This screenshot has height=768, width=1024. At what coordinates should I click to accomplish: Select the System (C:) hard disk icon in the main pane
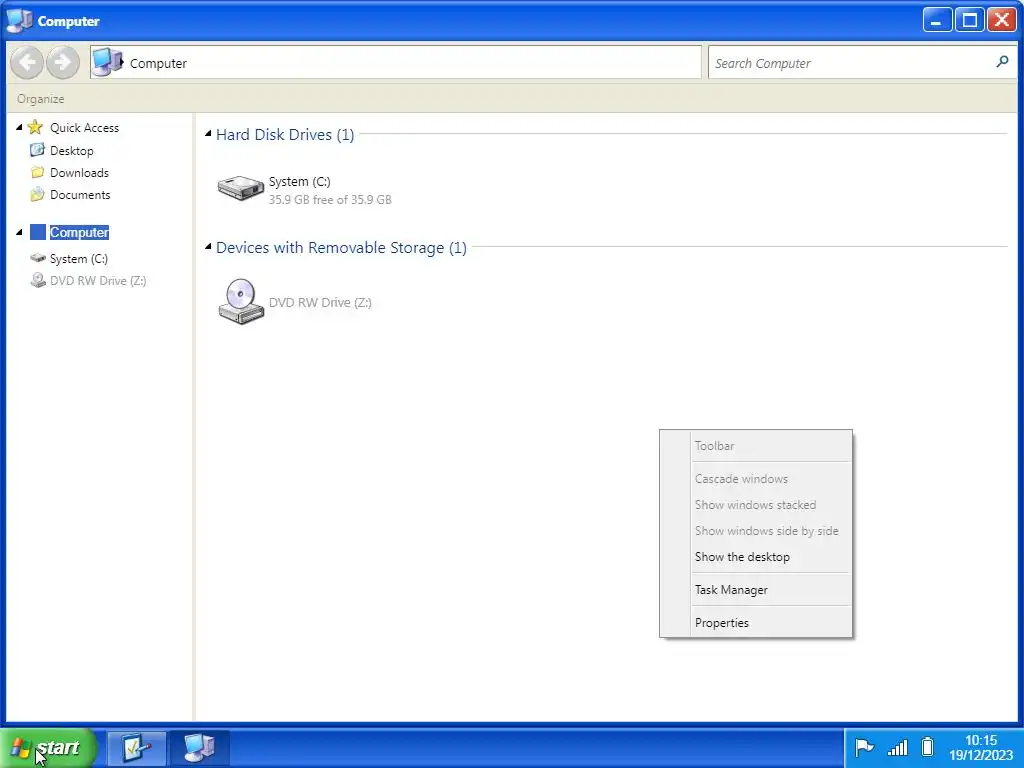pyautogui.click(x=240, y=189)
